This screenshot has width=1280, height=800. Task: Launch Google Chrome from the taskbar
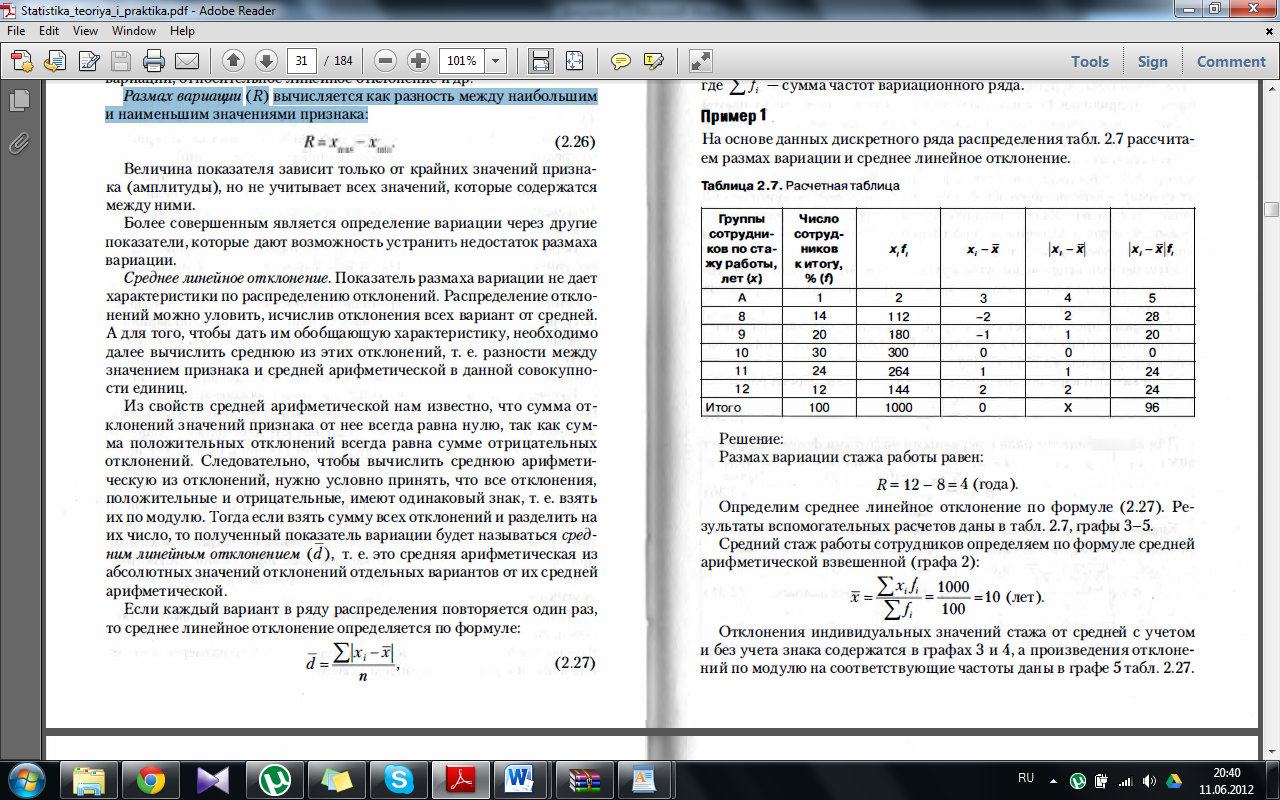[x=150, y=779]
